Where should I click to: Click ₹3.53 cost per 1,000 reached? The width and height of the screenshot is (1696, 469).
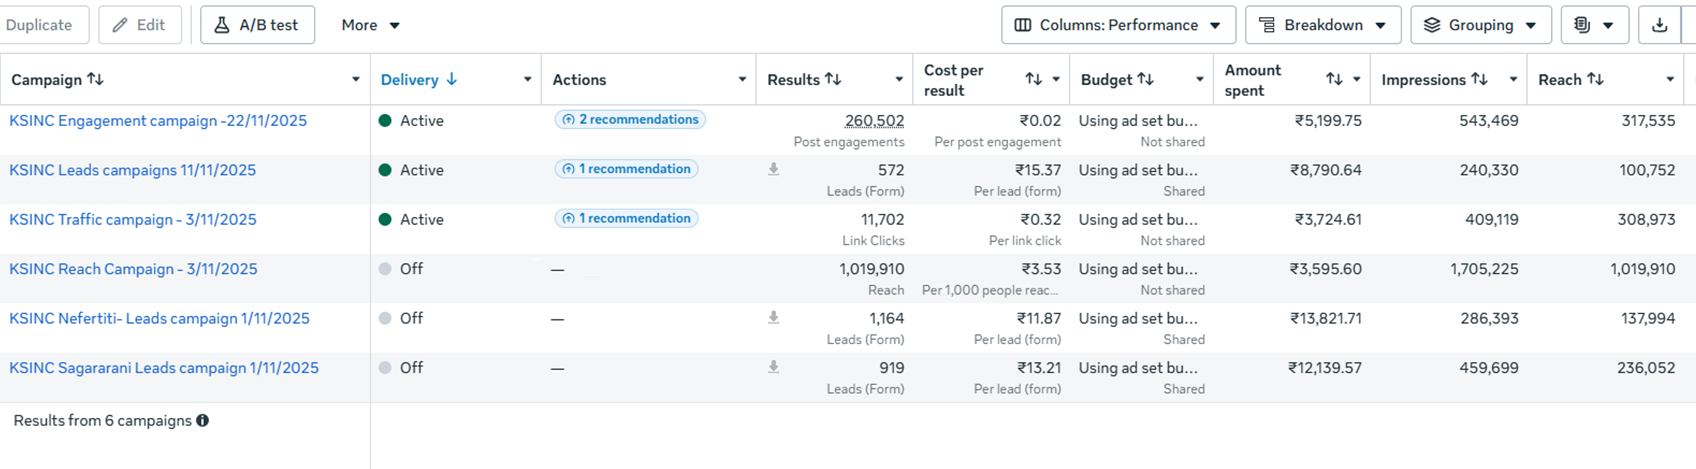1041,269
